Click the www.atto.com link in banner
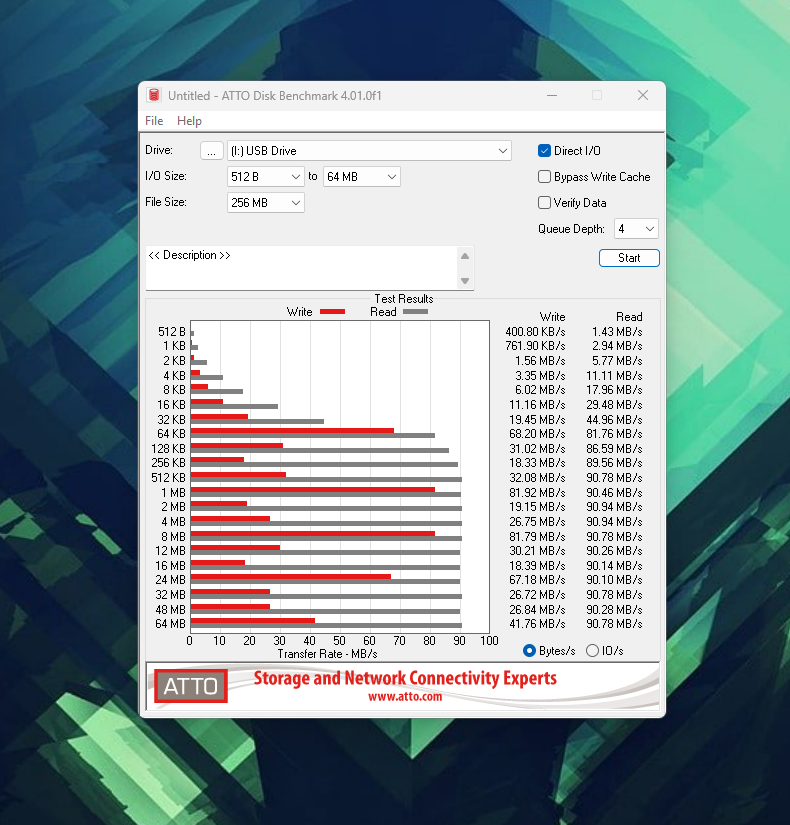Screen dimensions: 790x825 pyautogui.click(x=405, y=697)
